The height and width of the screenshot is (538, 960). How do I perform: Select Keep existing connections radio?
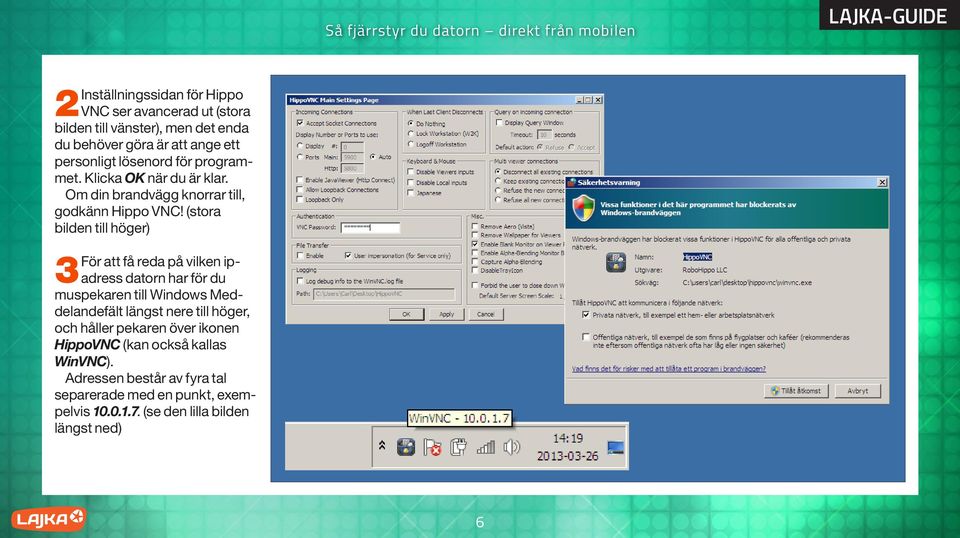click(x=498, y=181)
